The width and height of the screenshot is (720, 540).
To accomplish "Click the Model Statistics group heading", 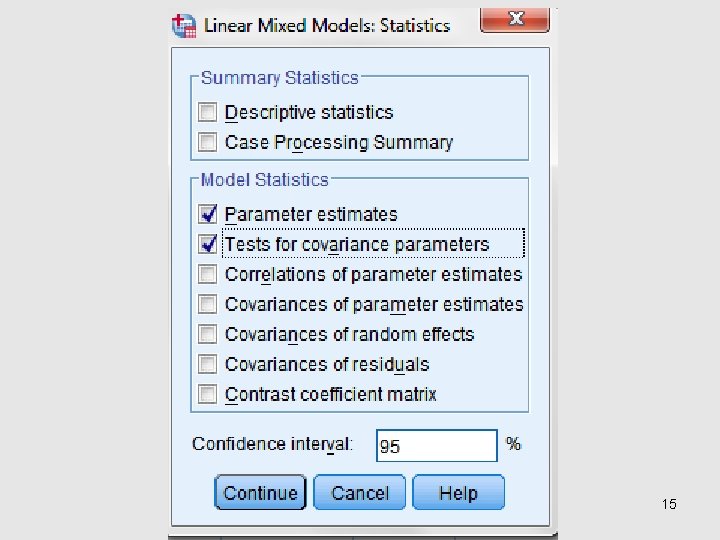I will (x=264, y=180).
